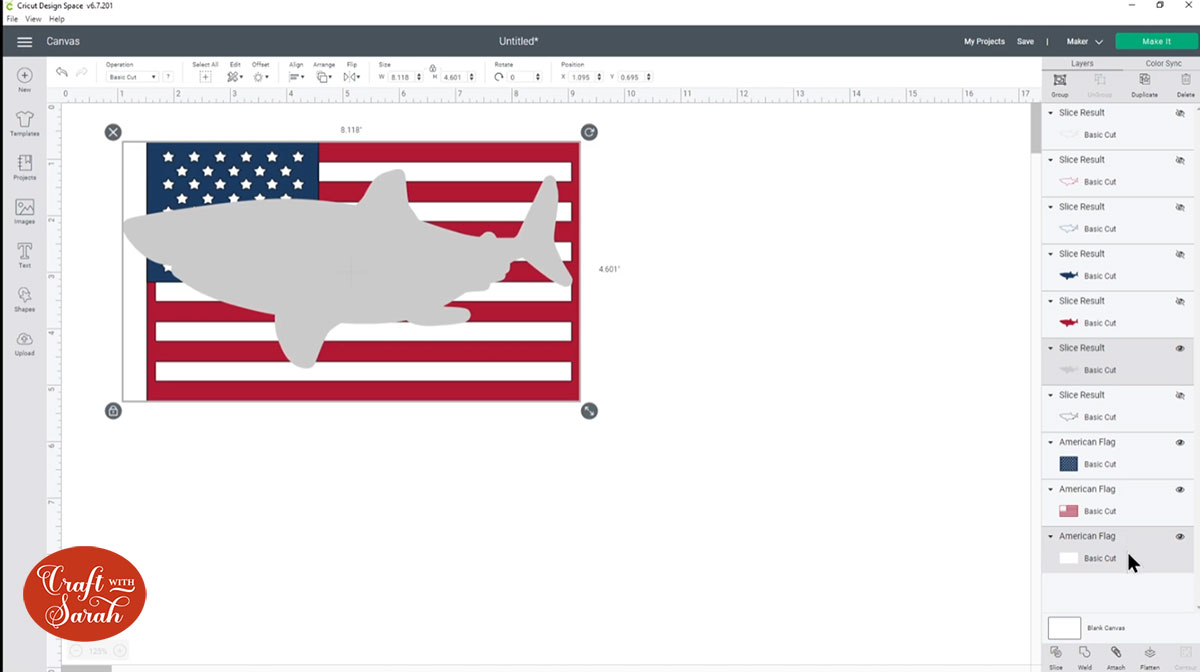Open the Flip dropdown
The width and height of the screenshot is (1200, 672).
tap(352, 77)
